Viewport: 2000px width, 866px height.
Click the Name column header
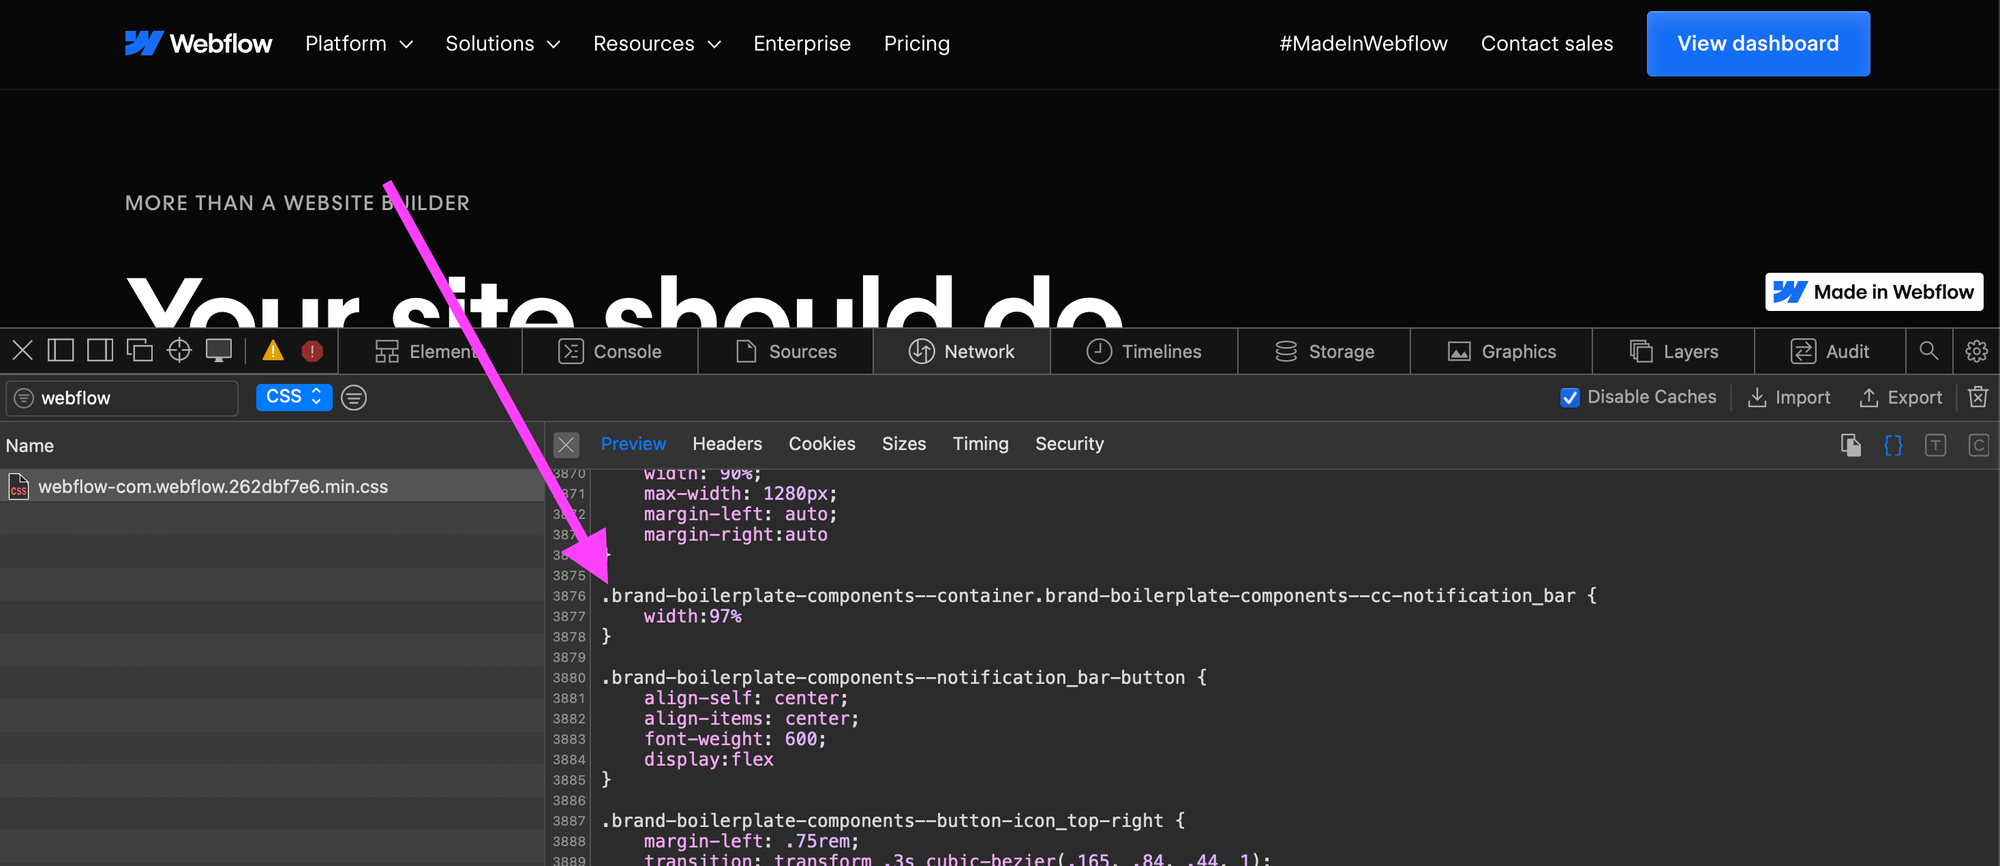click(x=272, y=445)
